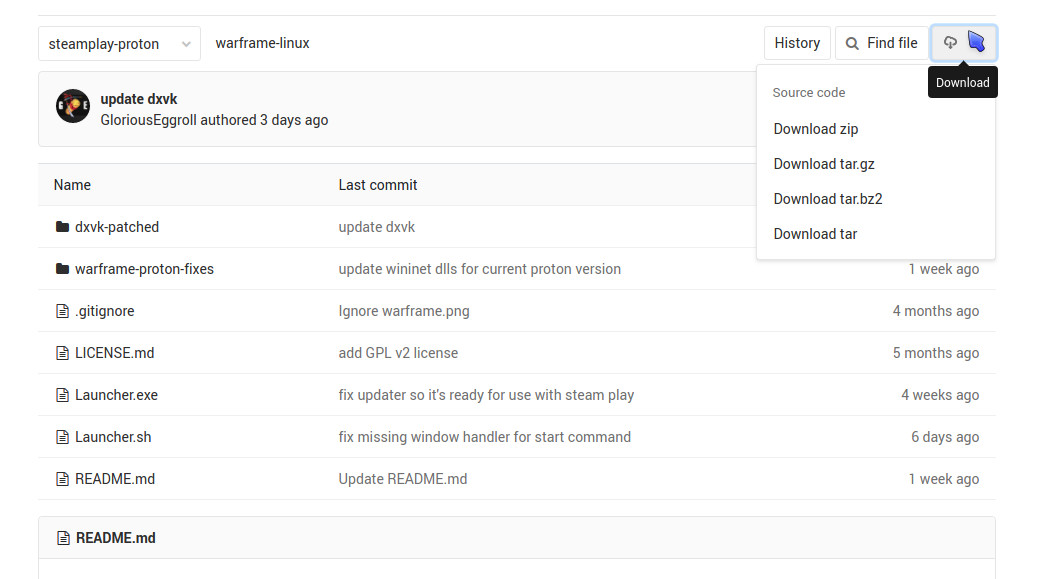Click the README.md file list icon
Screen dimensions: 1038x579
point(62,479)
